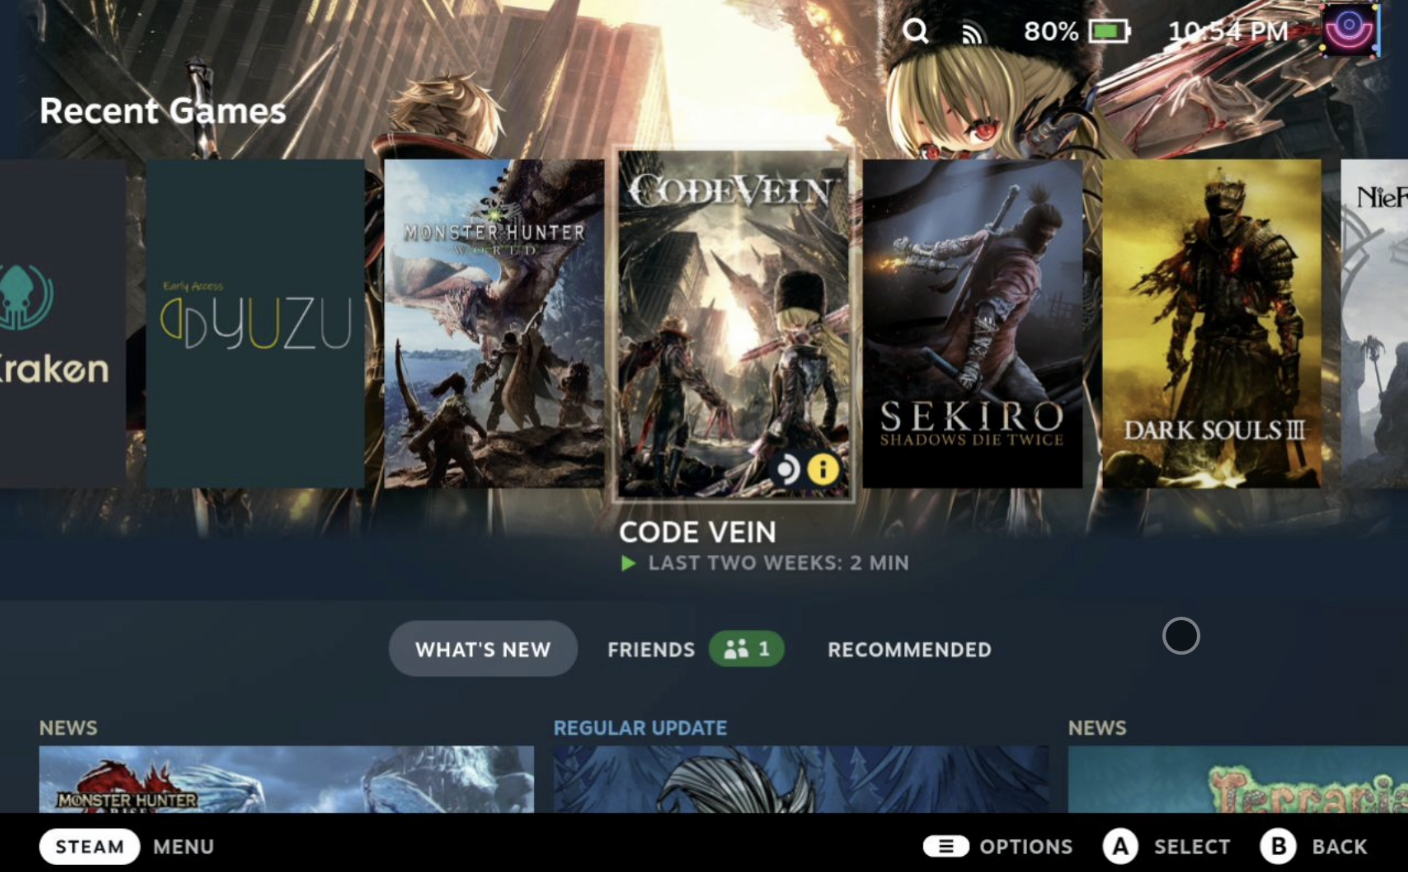1408x872 pixels.
Task: Click the Select label in the footer
Action: 1192,847
